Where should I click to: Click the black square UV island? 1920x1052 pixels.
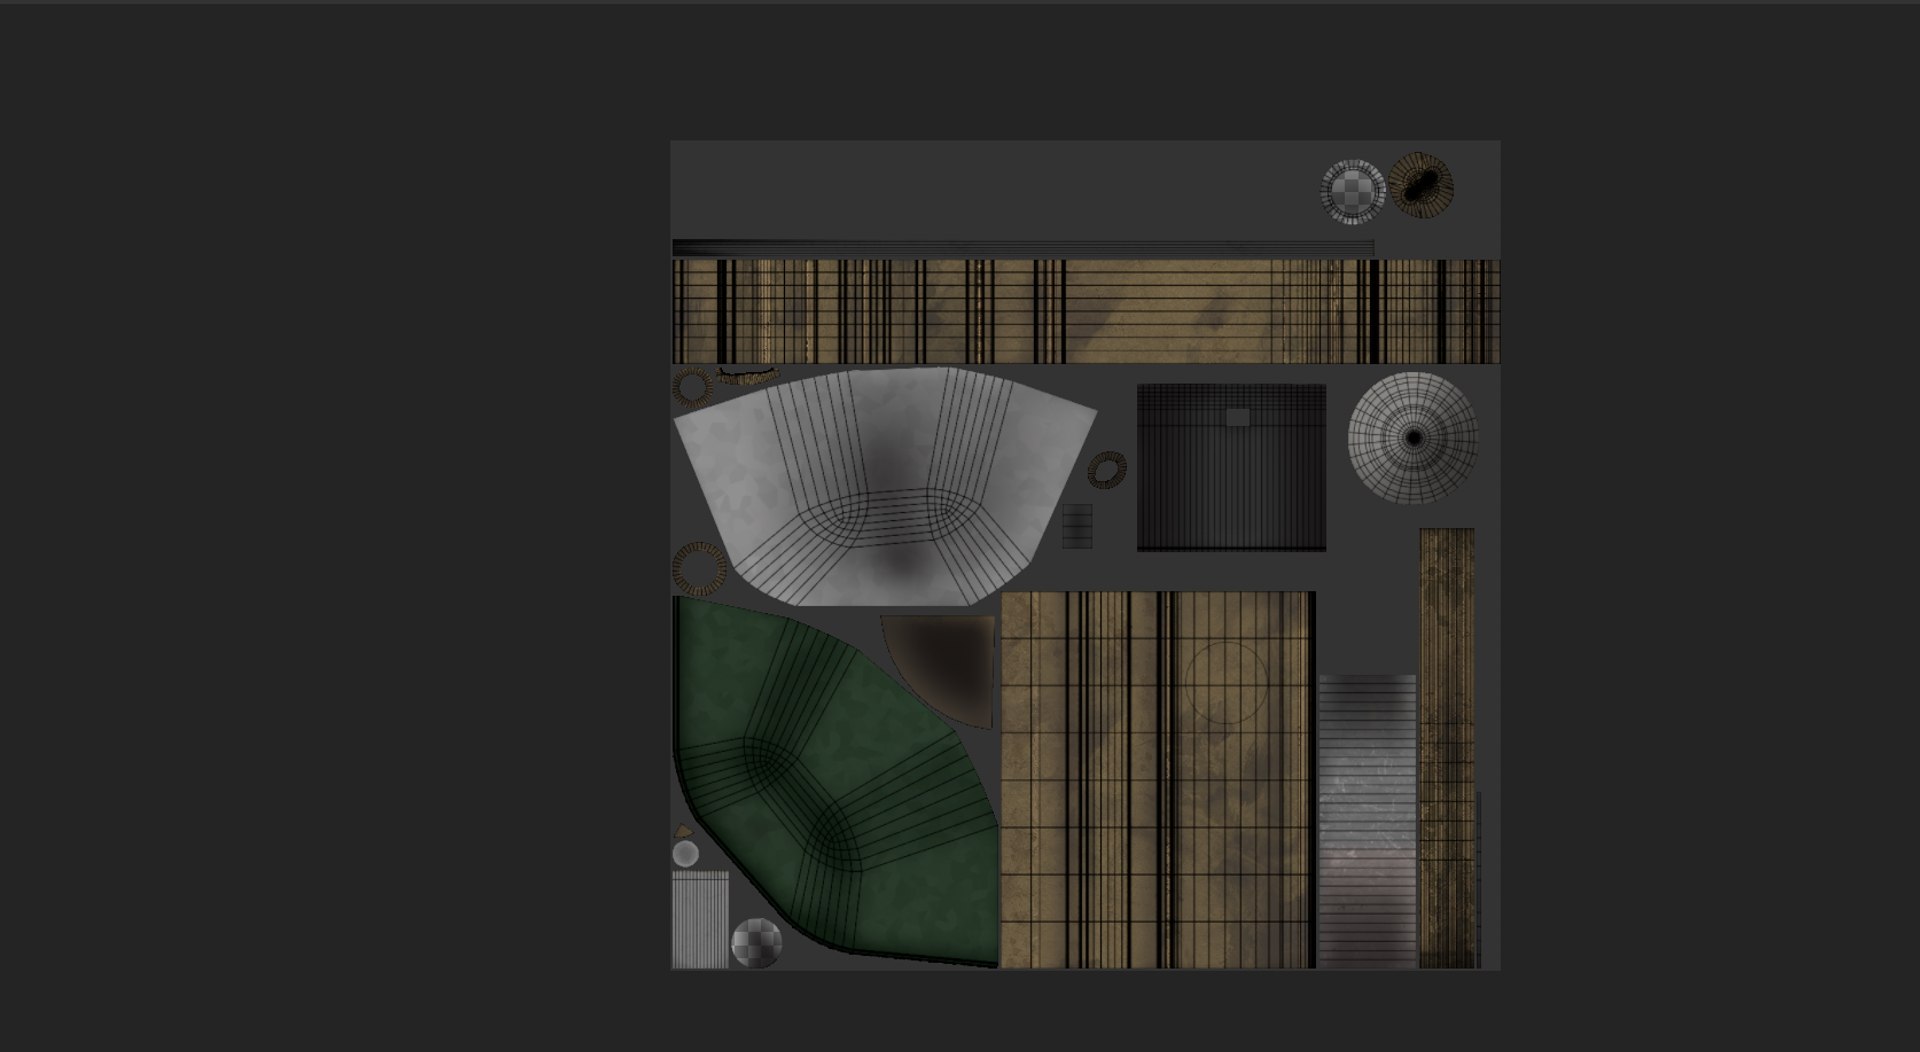pyautogui.click(x=1231, y=467)
